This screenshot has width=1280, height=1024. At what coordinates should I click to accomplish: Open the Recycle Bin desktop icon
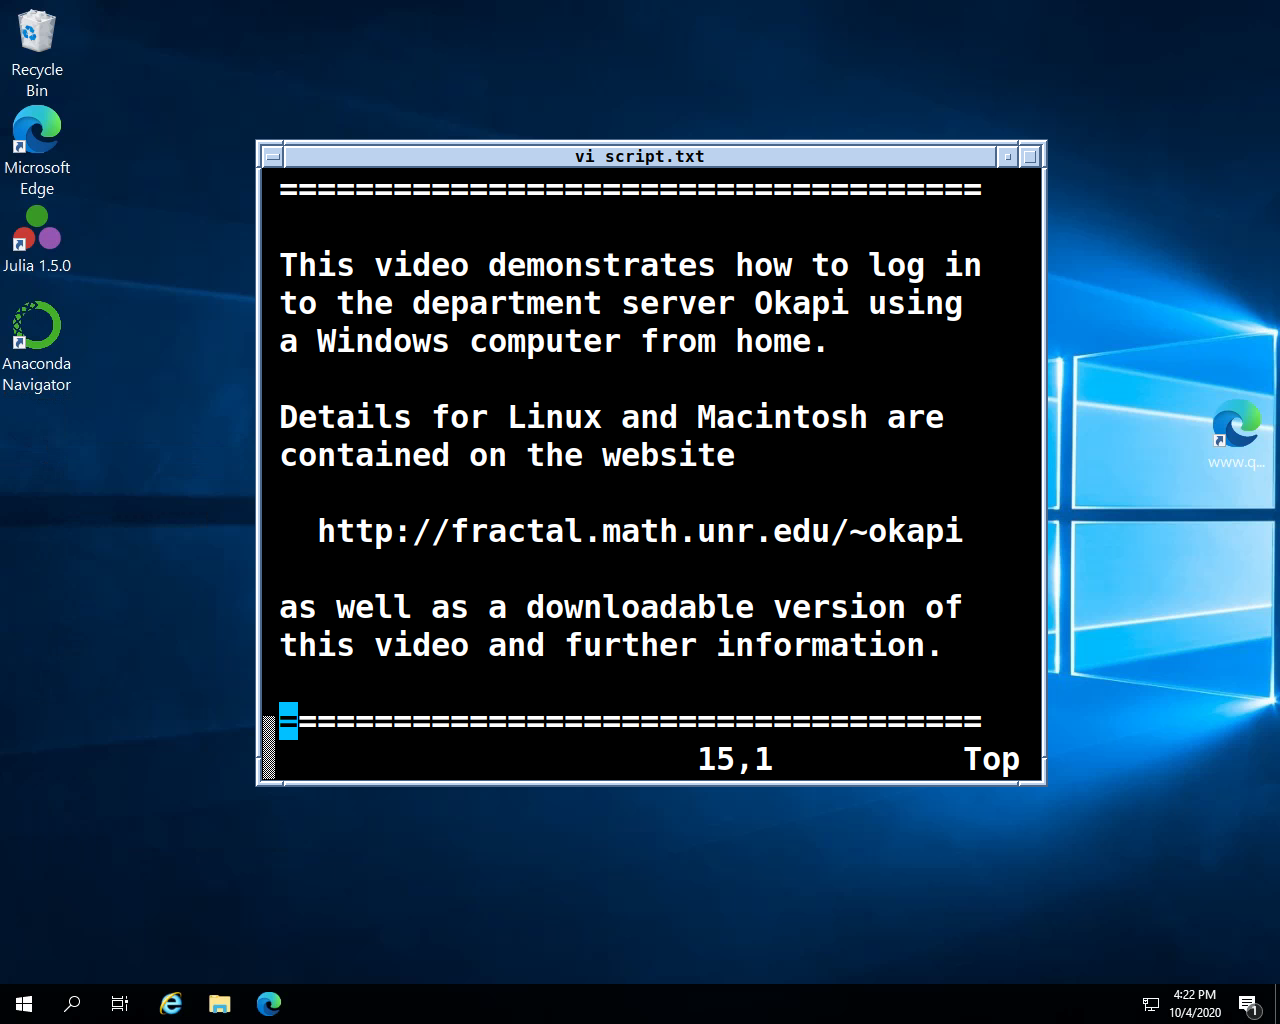click(x=36, y=52)
